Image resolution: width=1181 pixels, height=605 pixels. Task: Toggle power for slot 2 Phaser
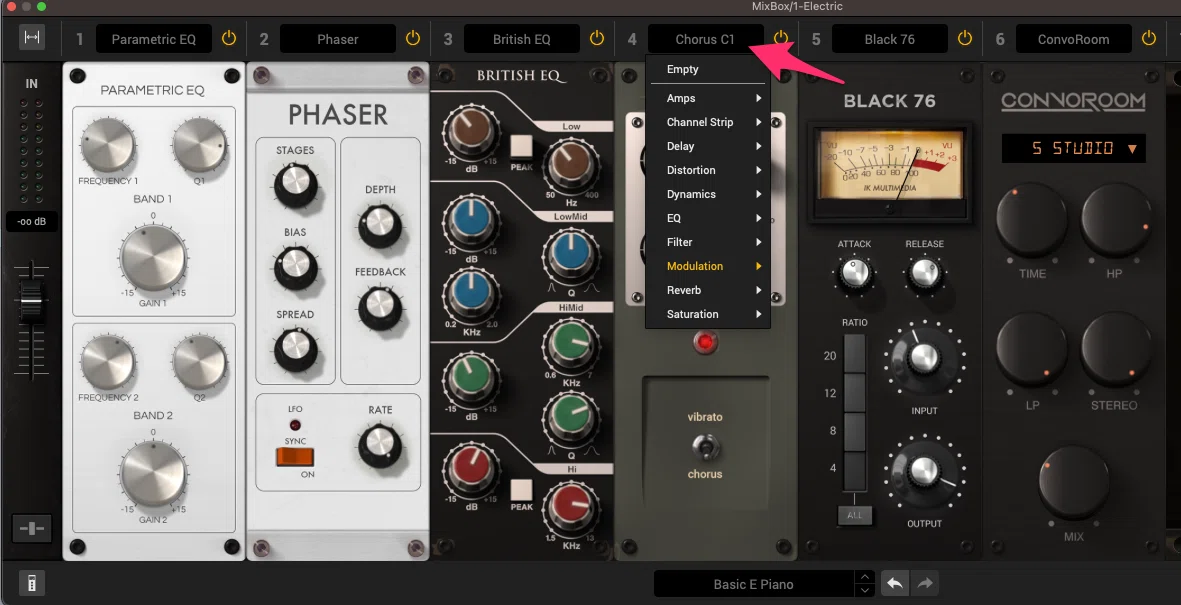click(413, 38)
